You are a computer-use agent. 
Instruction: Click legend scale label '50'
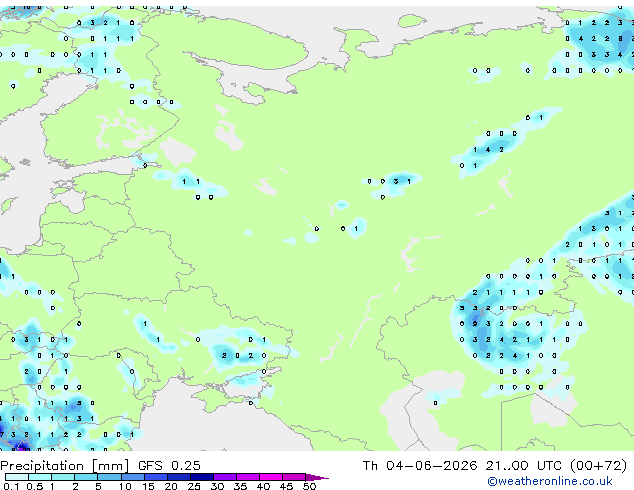tap(309, 486)
